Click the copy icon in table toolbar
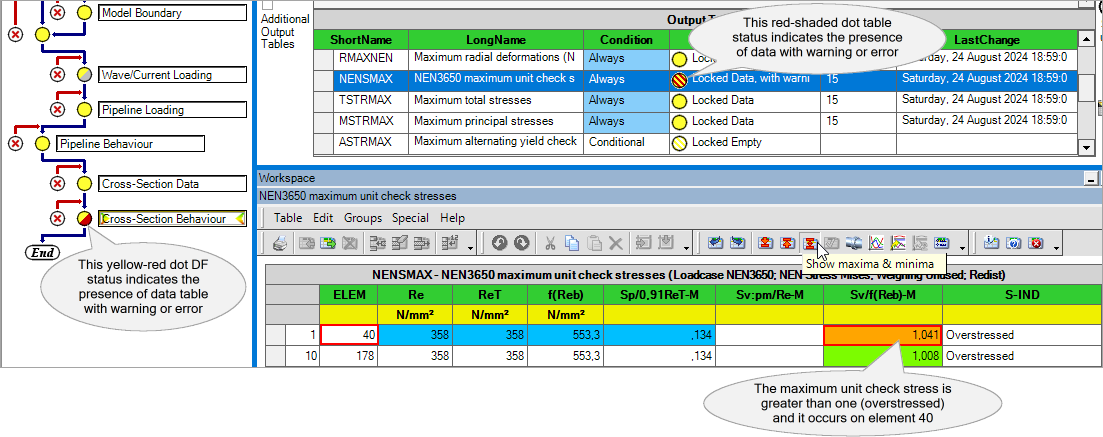 coord(571,242)
